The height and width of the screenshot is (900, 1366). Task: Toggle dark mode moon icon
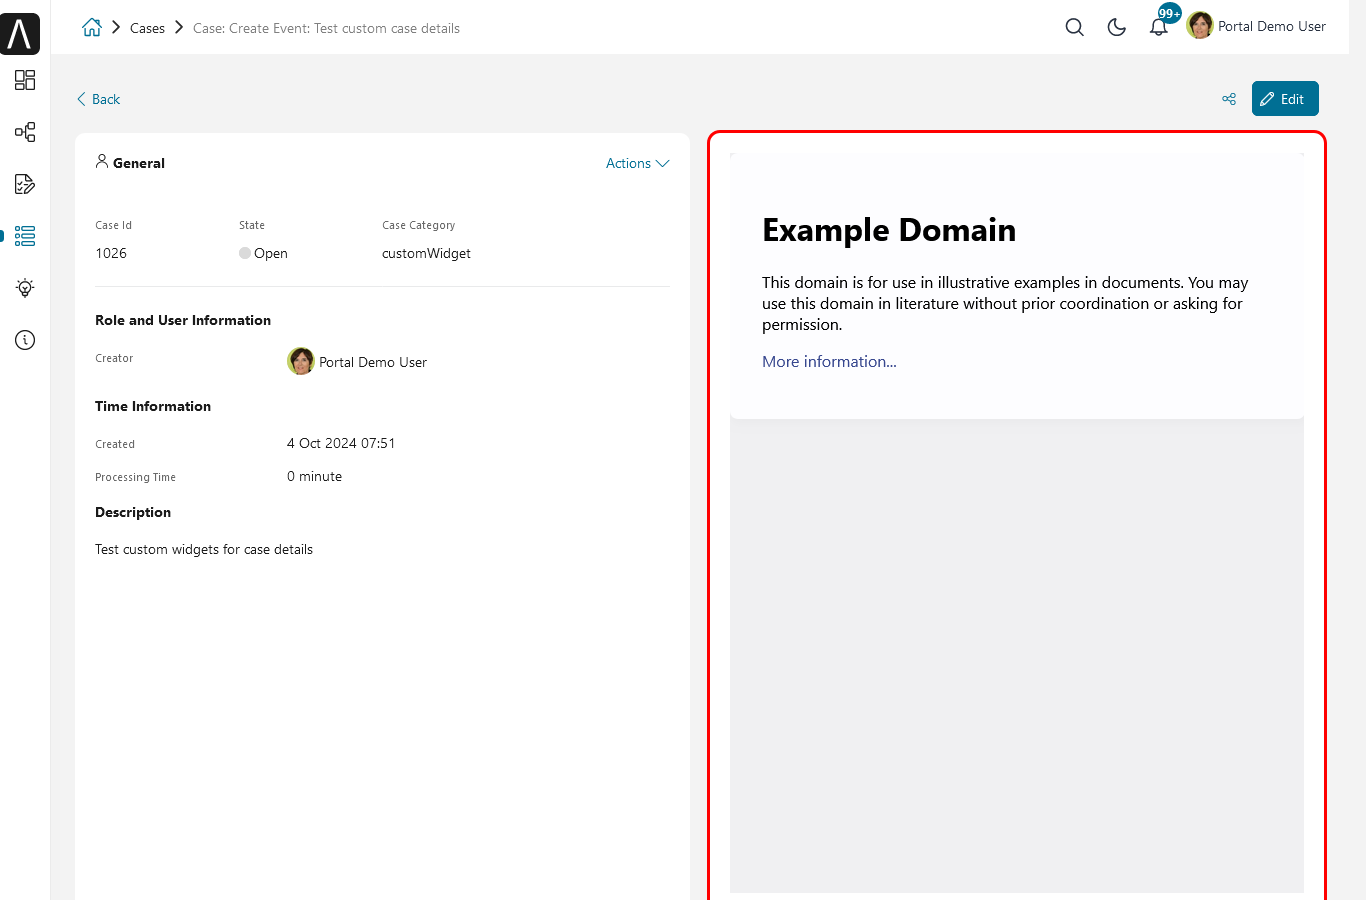click(x=1117, y=27)
